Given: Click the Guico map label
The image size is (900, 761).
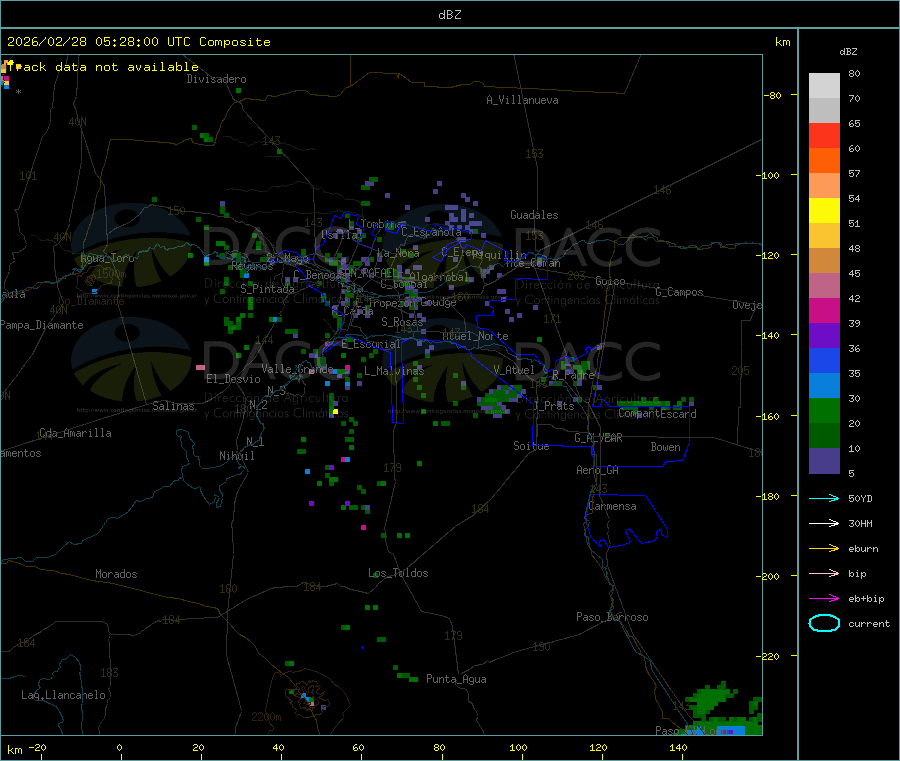Looking at the screenshot, I should point(610,281).
